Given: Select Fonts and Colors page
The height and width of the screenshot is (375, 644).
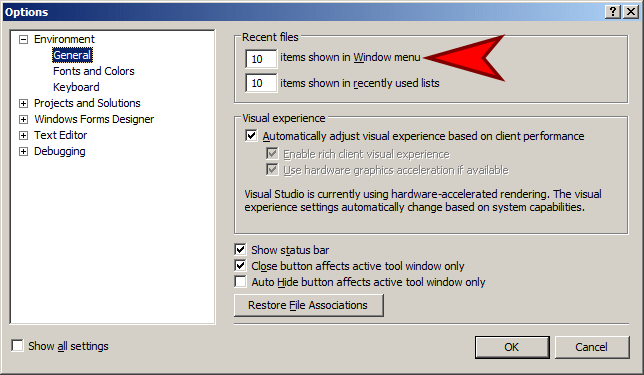Looking at the screenshot, I should (x=94, y=71).
